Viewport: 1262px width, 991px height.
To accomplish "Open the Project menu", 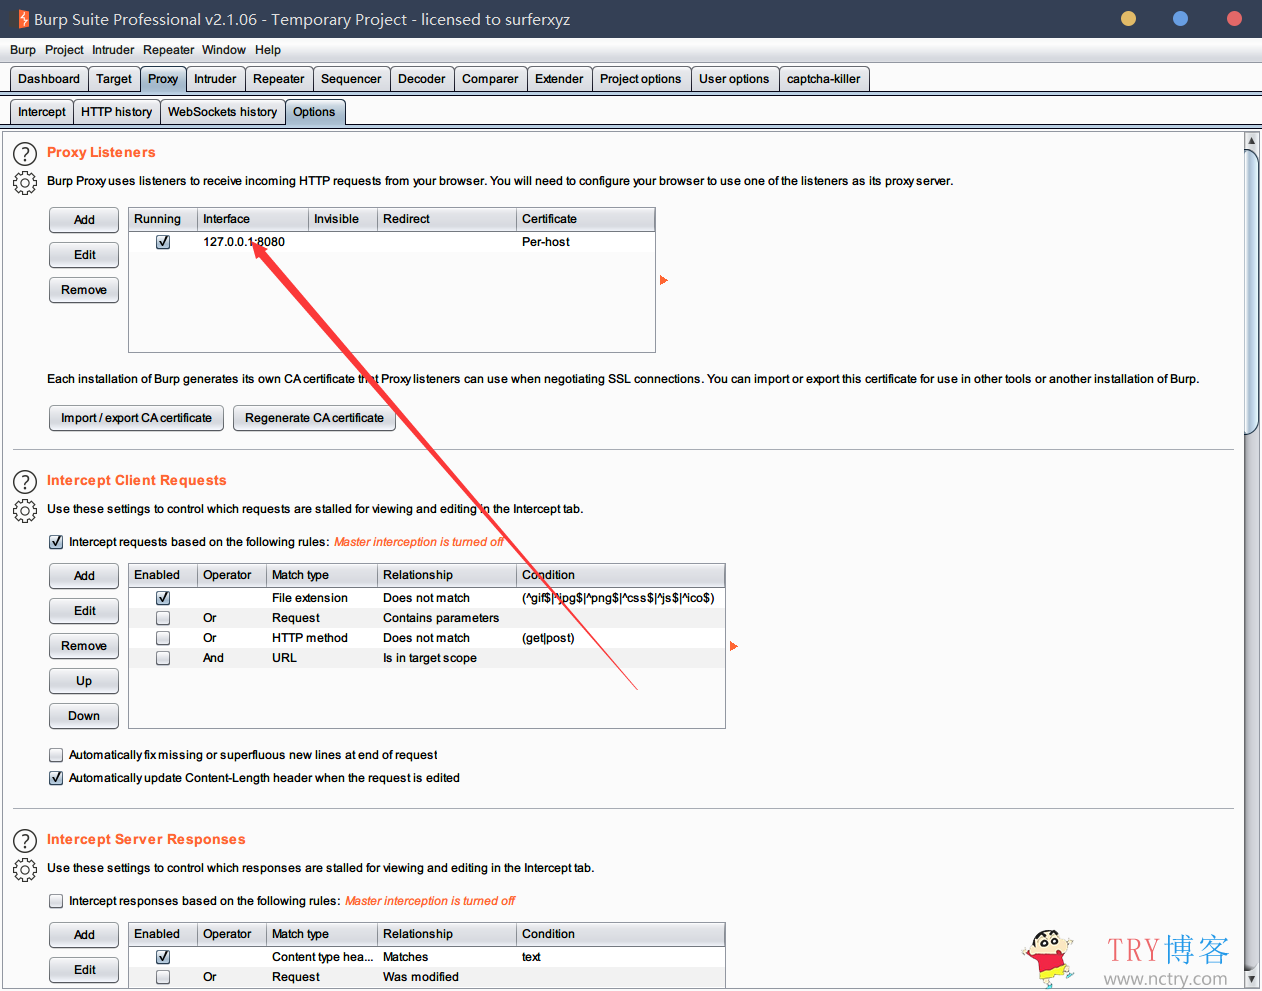I will tap(64, 50).
